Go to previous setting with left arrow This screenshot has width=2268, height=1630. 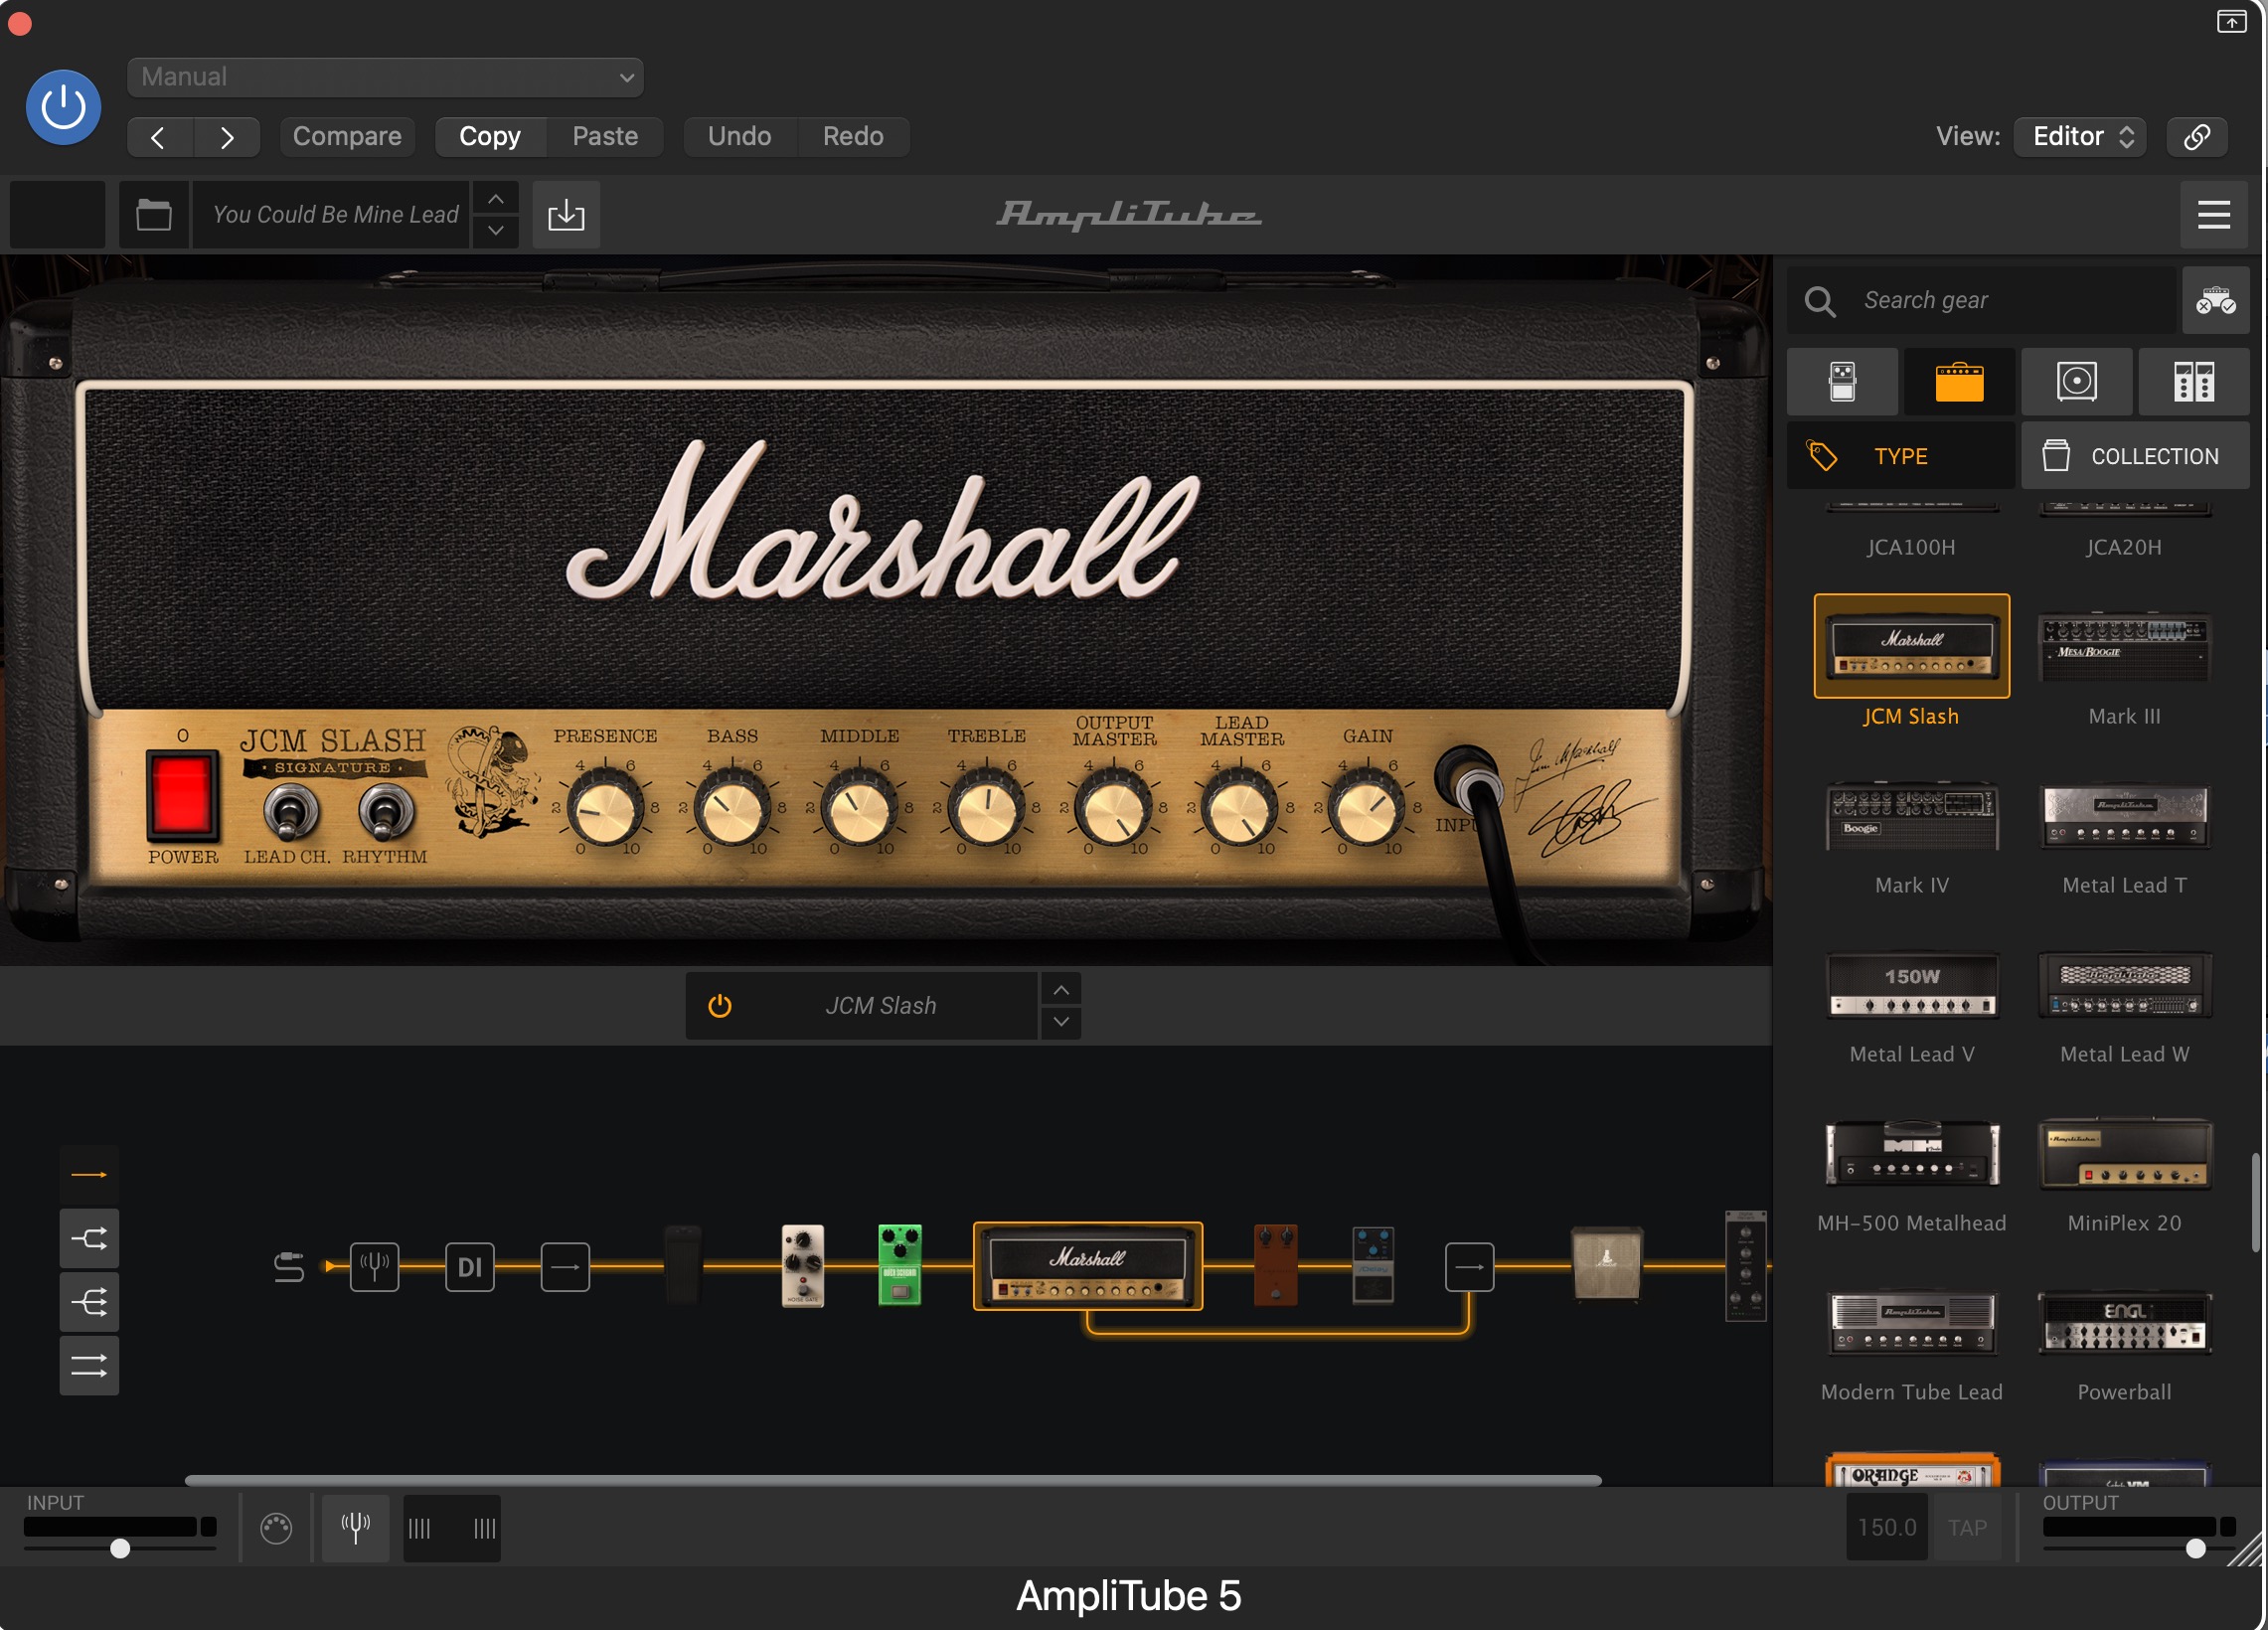click(159, 137)
